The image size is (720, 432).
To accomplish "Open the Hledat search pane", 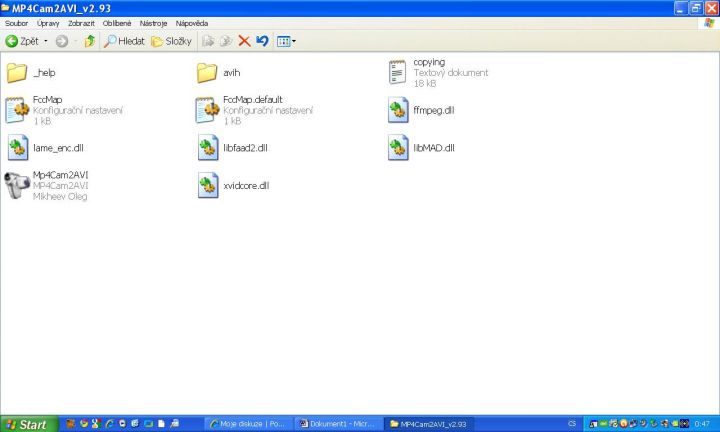I will coord(124,41).
